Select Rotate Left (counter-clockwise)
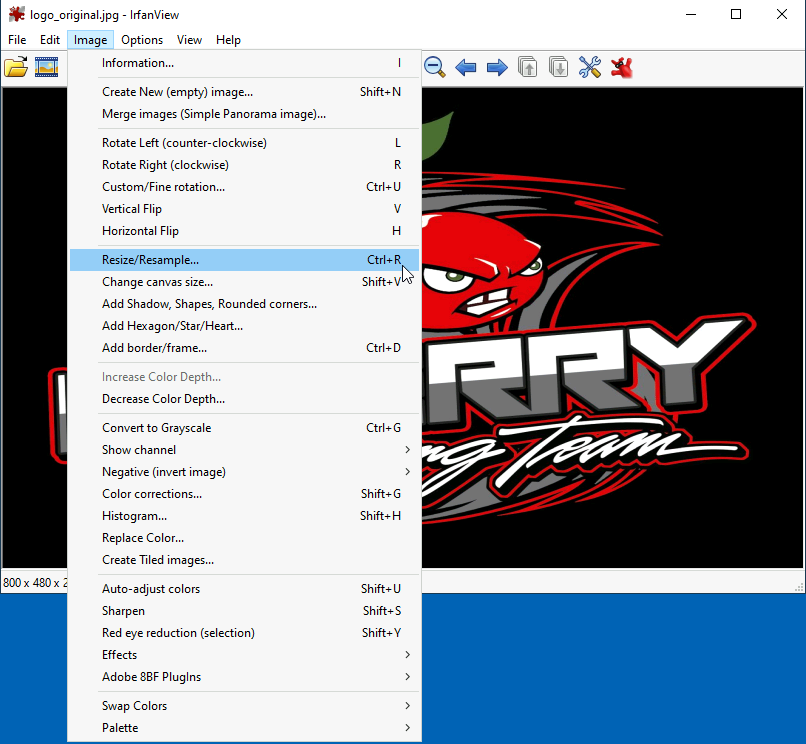The width and height of the screenshot is (806, 744). tap(244, 142)
